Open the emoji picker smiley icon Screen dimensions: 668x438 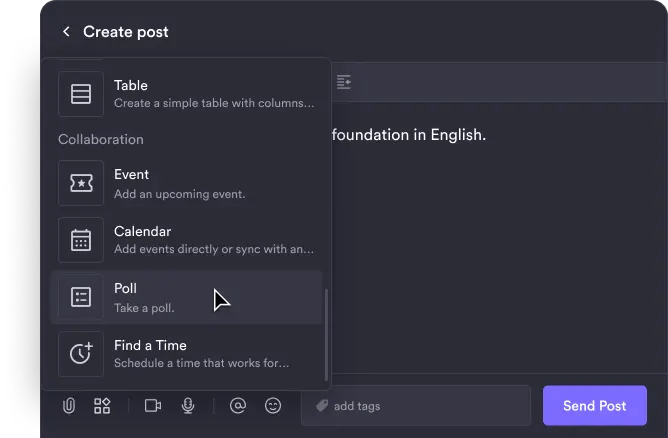(x=273, y=406)
